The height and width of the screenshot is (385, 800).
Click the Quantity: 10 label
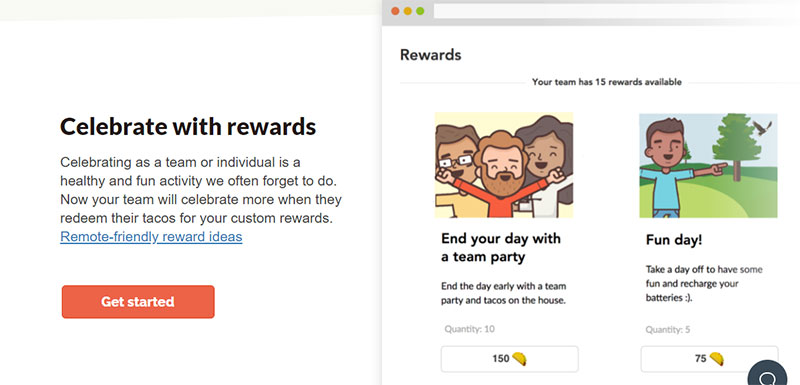[x=469, y=329]
